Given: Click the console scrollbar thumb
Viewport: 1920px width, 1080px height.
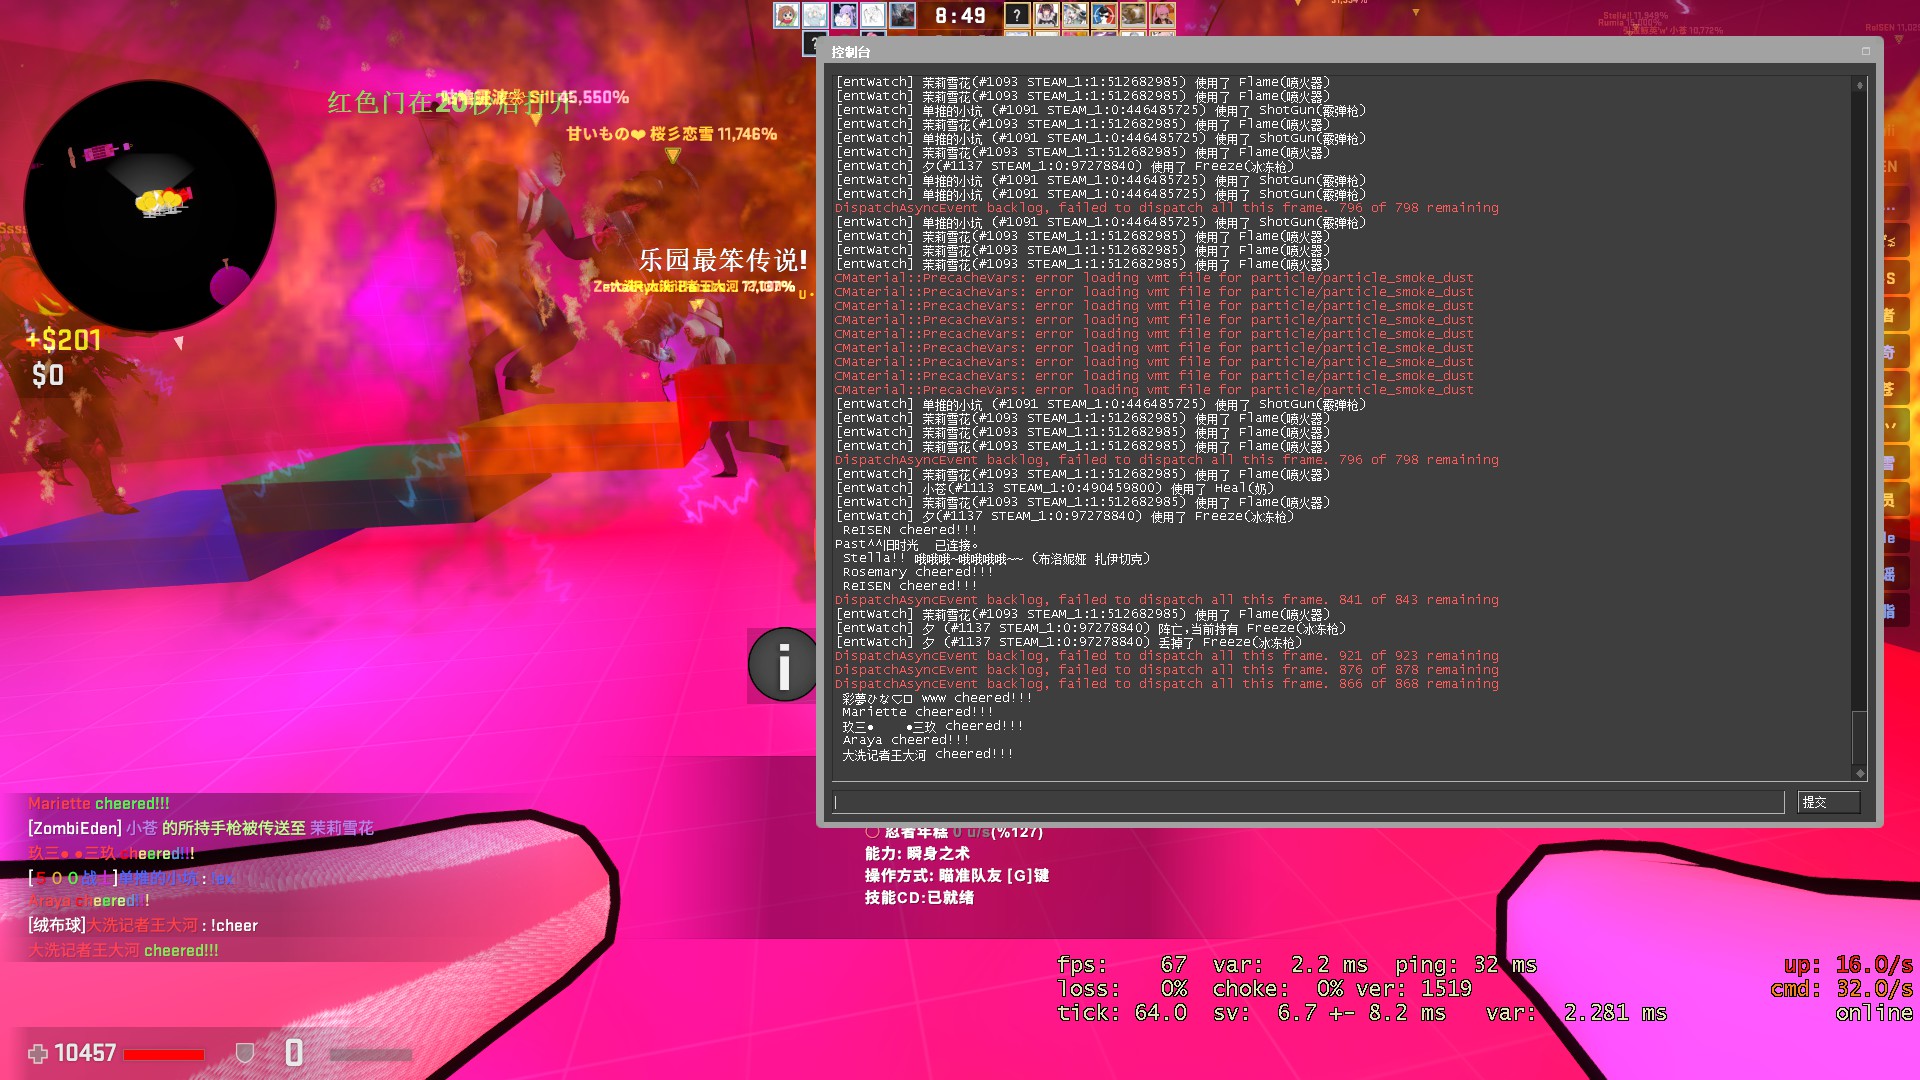Looking at the screenshot, I should point(1859,738).
